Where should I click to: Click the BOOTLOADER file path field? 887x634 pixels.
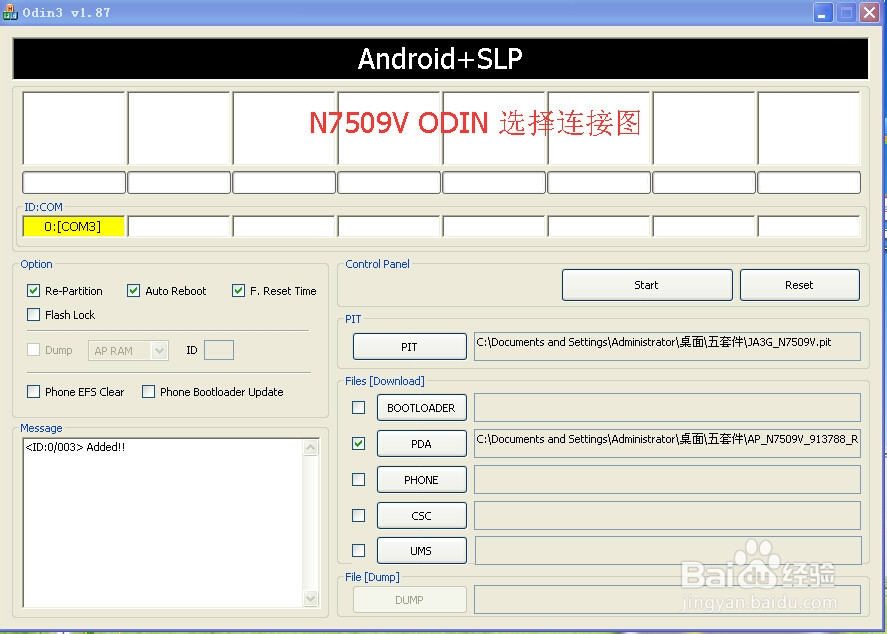668,407
